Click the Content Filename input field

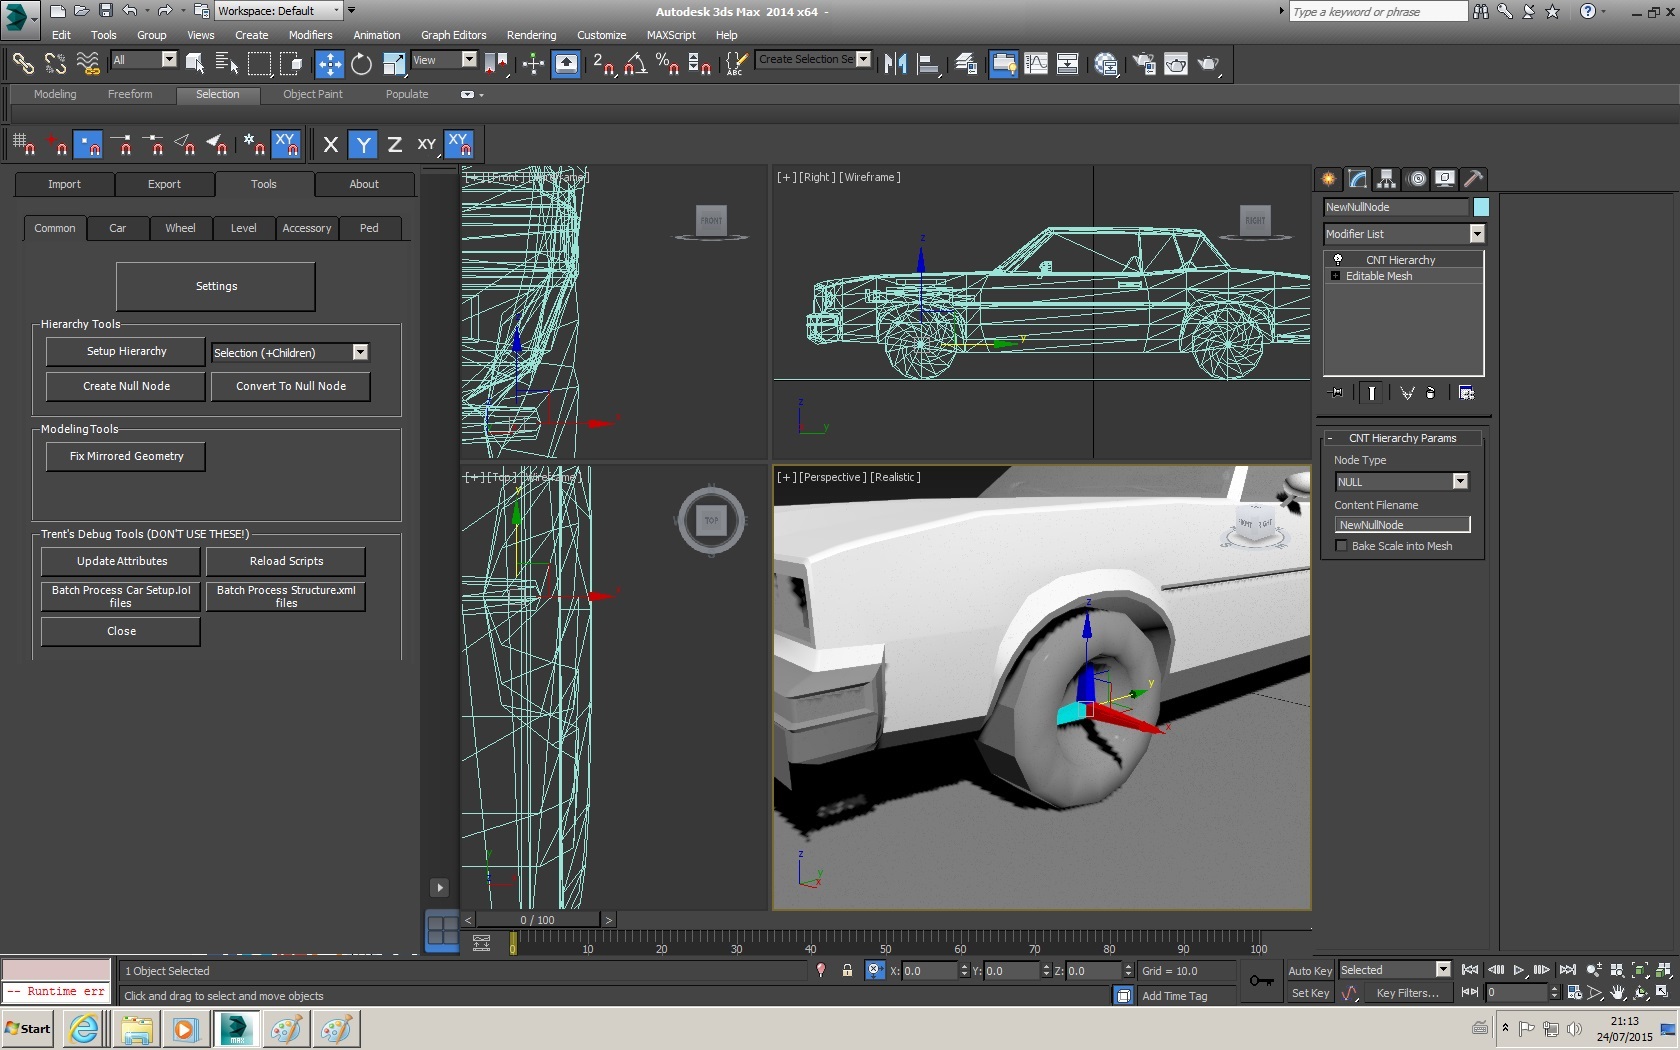pos(1401,525)
